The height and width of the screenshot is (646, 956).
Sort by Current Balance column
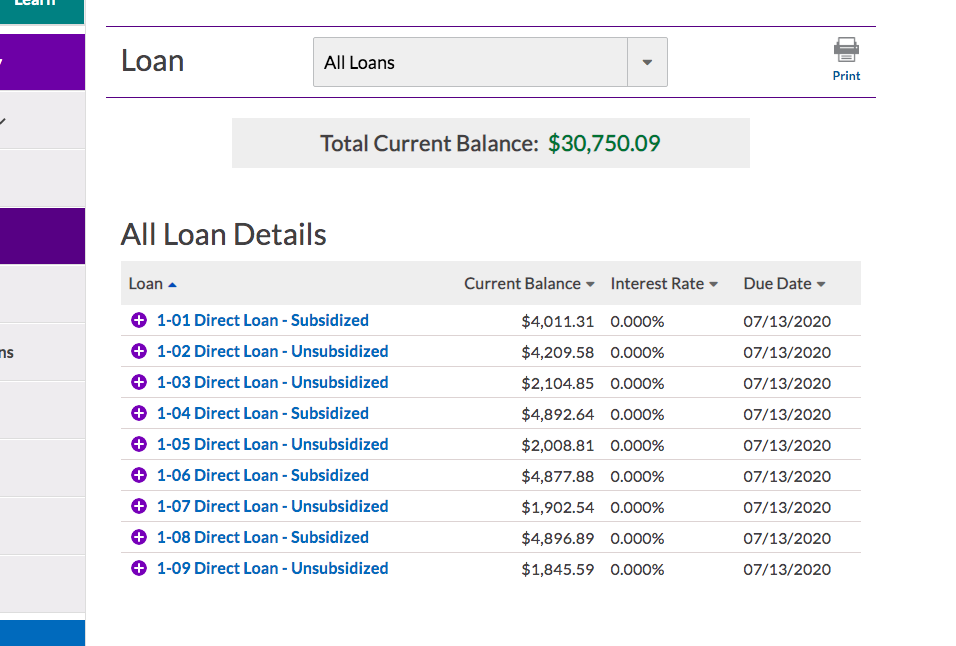tap(529, 284)
